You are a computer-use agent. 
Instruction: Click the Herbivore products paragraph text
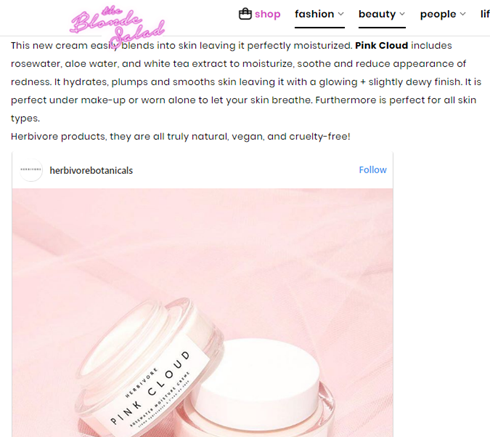(x=180, y=137)
